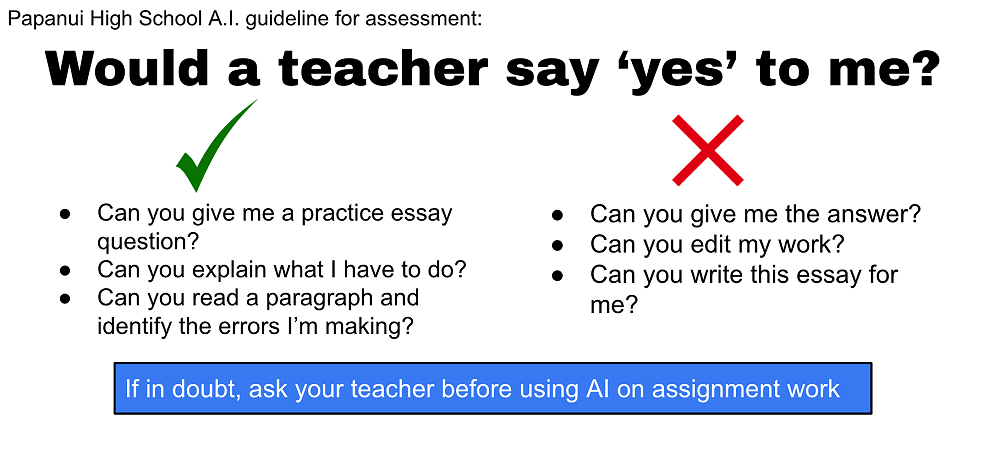Click the 'Can you edit my work?' item
The height and width of the screenshot is (455, 1000).
(x=717, y=244)
